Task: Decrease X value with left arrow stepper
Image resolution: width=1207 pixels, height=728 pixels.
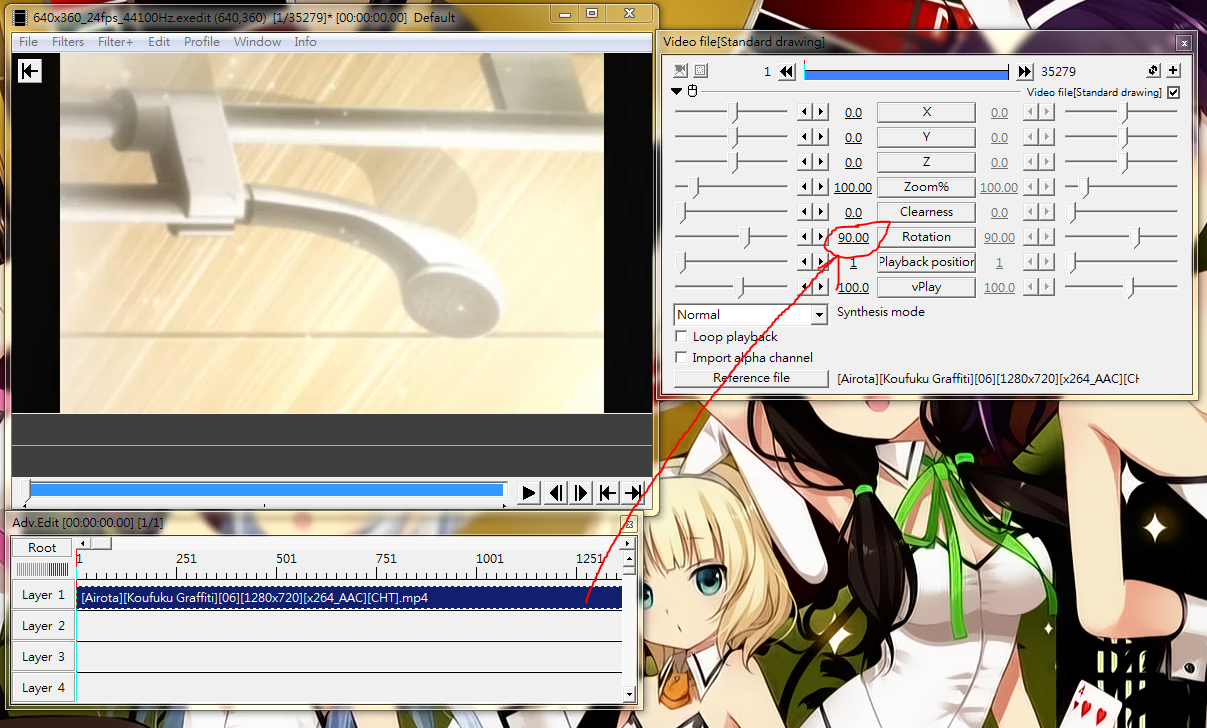Action: [805, 112]
